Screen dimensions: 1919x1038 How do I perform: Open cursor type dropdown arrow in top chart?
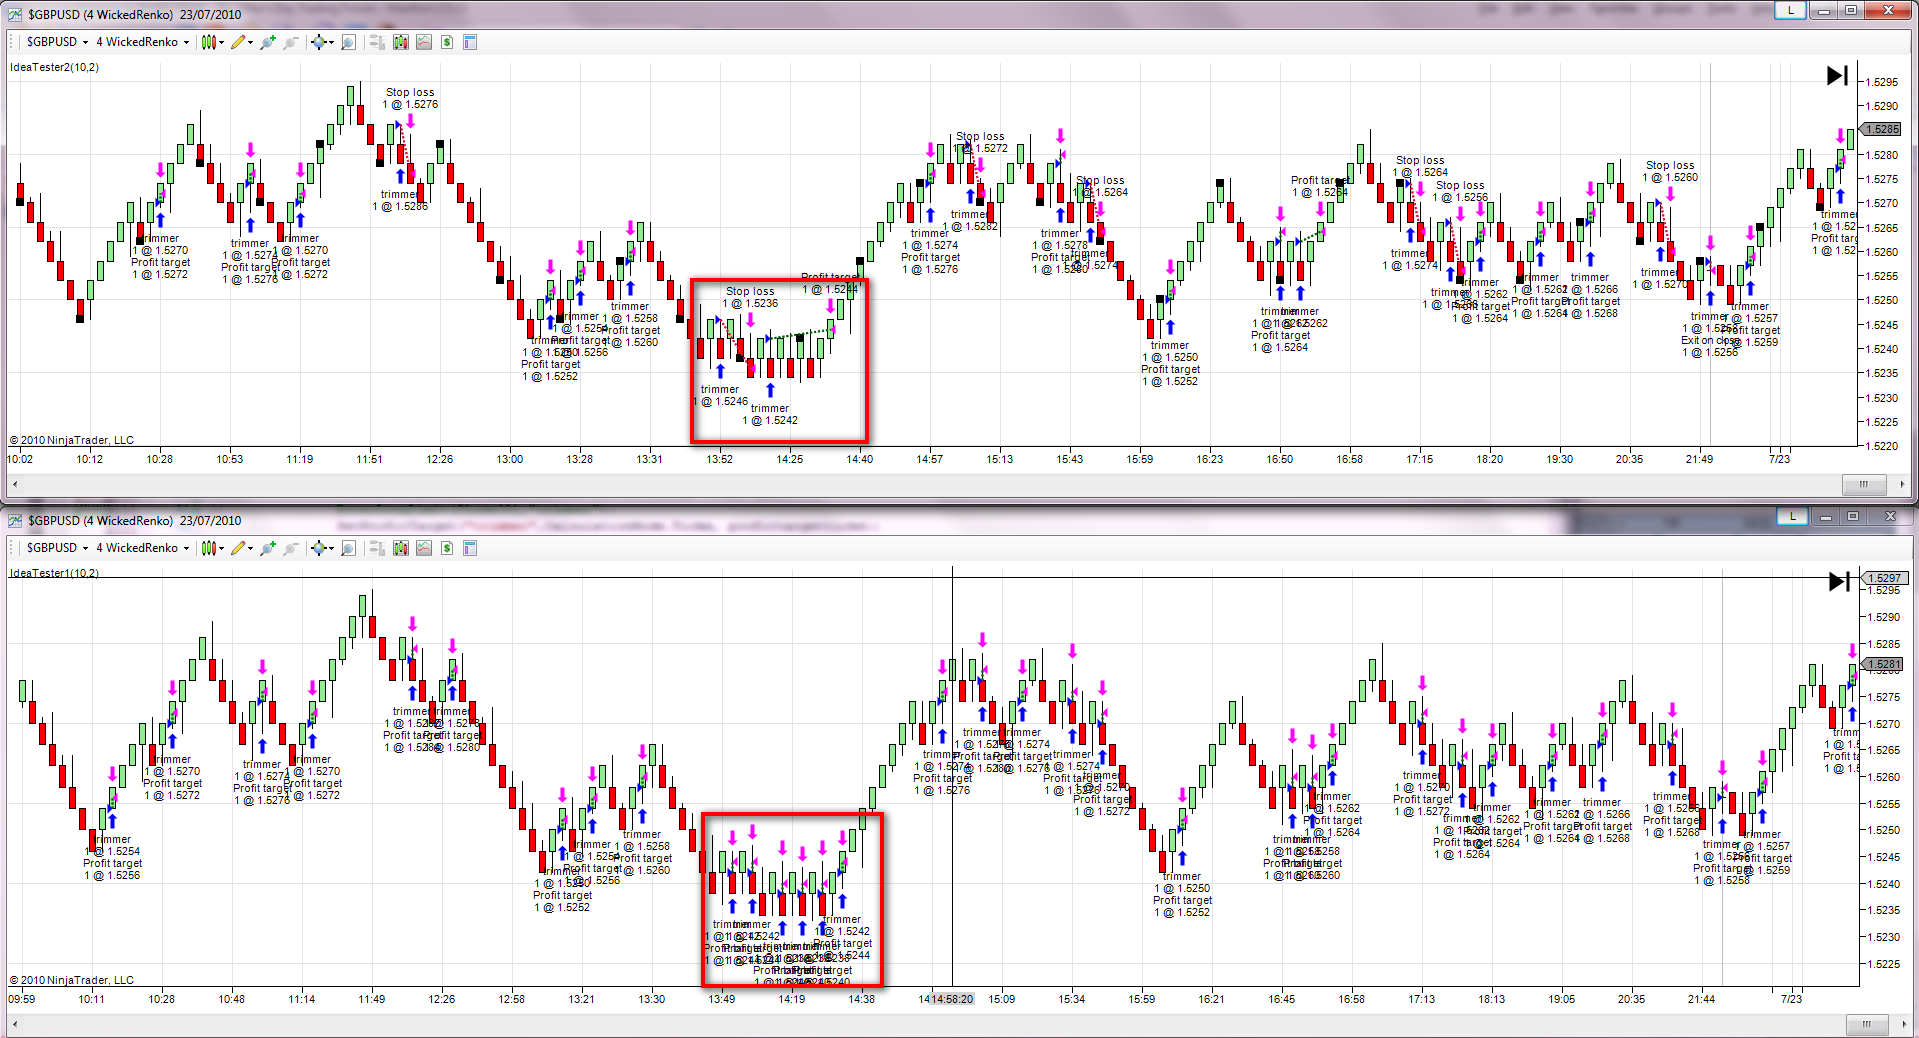pyautogui.click(x=331, y=42)
